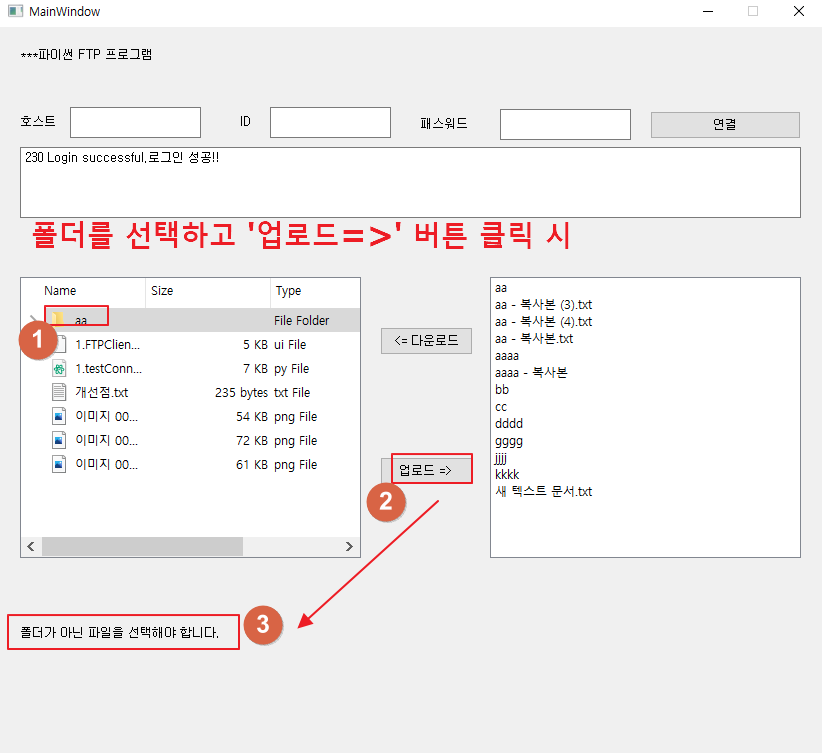
Task: Select the 61 KB png image icon
Action: pos(59,465)
